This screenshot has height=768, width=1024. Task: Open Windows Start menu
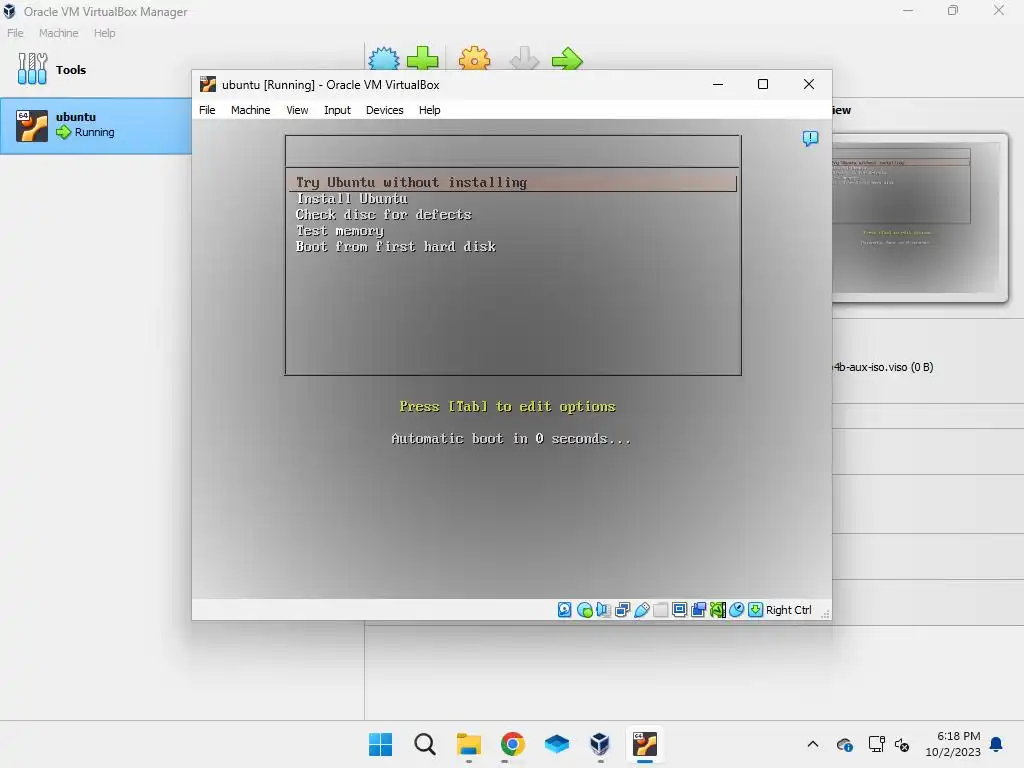point(381,744)
